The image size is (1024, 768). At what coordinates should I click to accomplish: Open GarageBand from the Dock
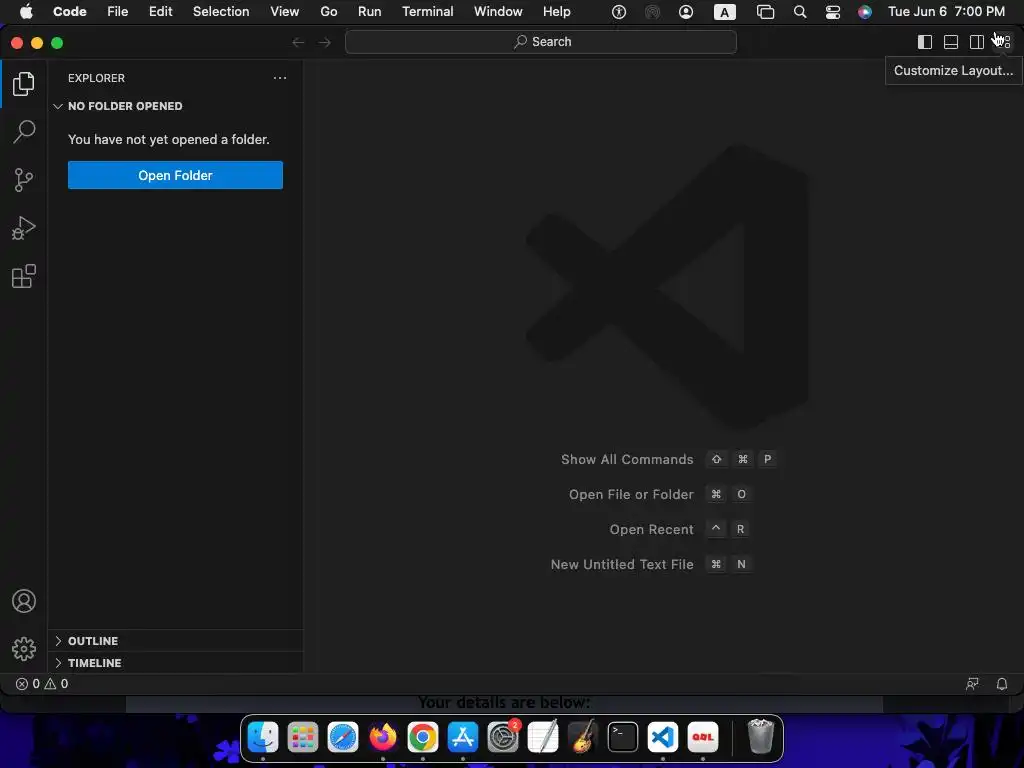pyautogui.click(x=583, y=737)
